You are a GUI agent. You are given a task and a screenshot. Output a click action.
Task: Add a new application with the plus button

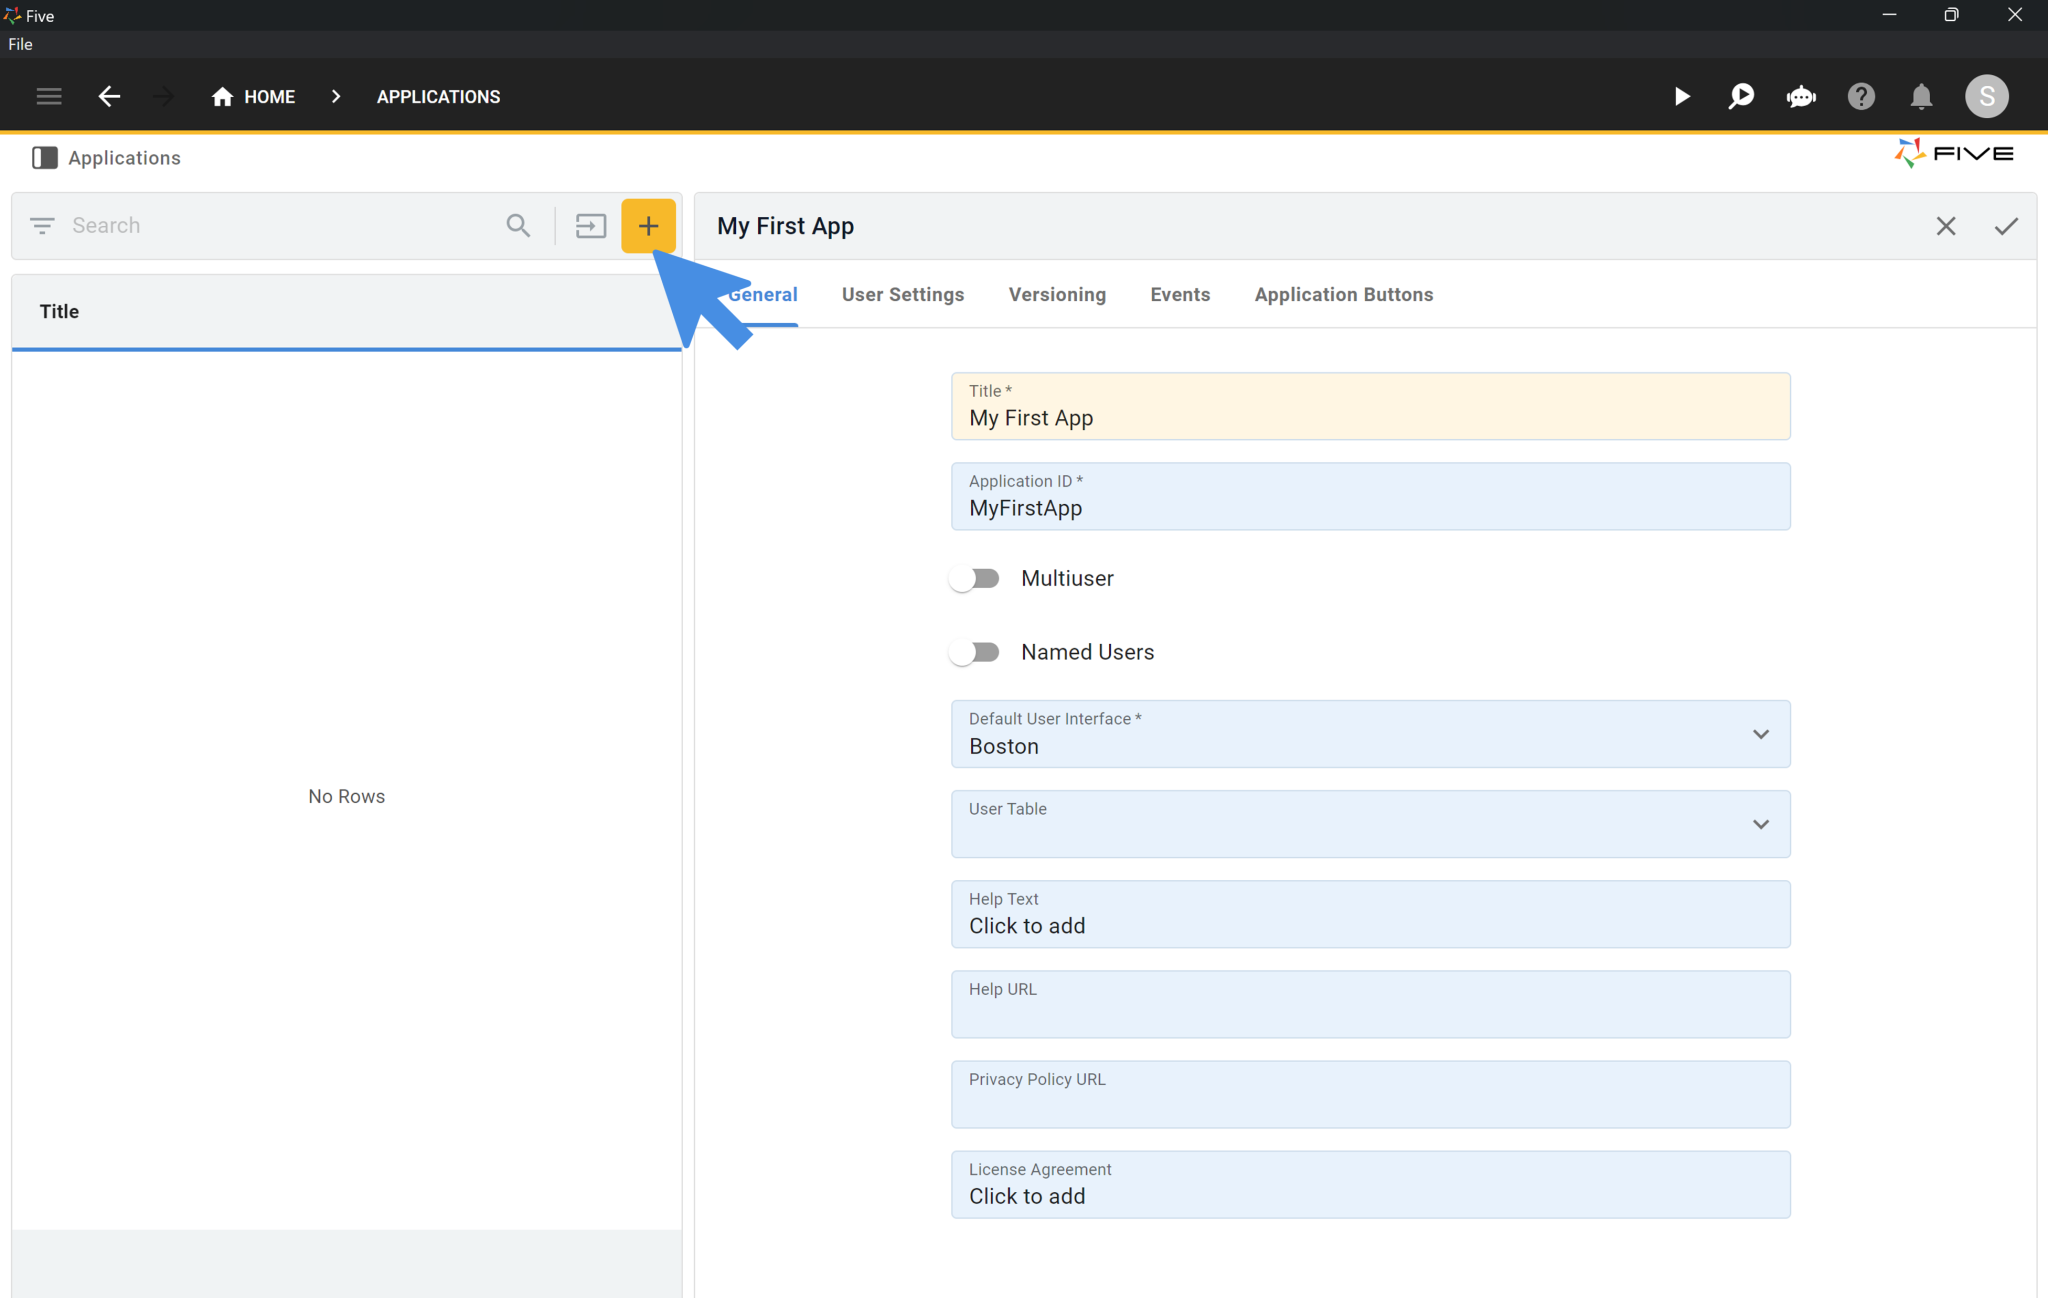point(647,225)
